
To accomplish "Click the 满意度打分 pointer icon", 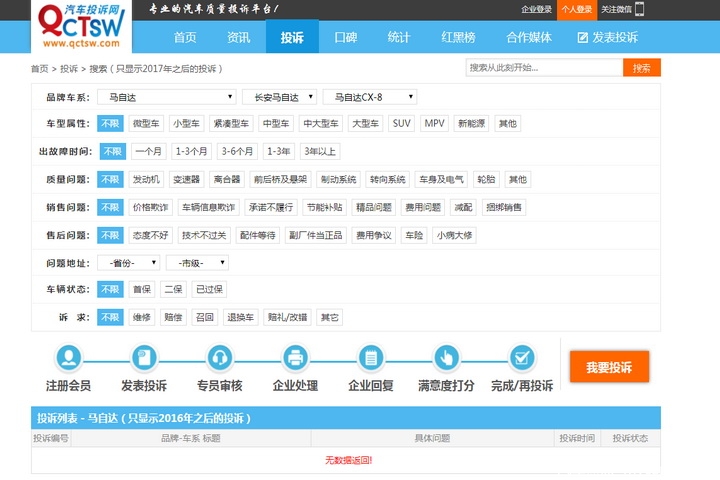I will click(446, 358).
